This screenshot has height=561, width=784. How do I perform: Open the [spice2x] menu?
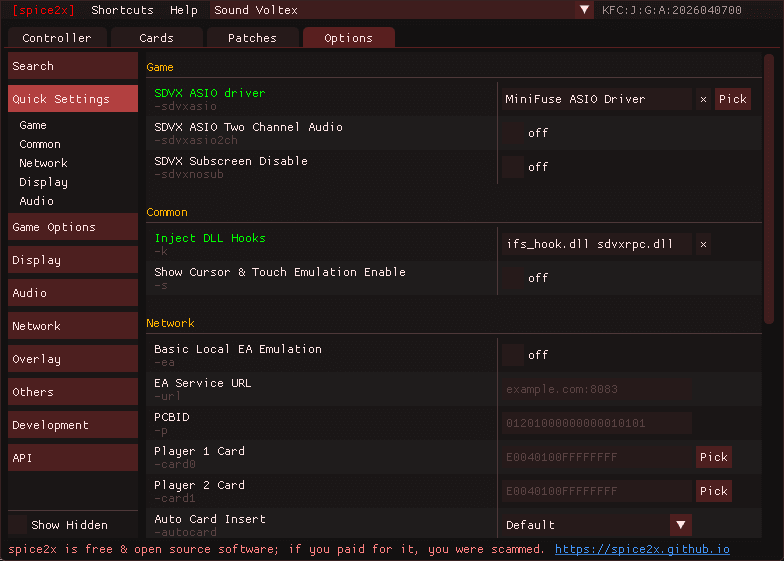[44, 10]
